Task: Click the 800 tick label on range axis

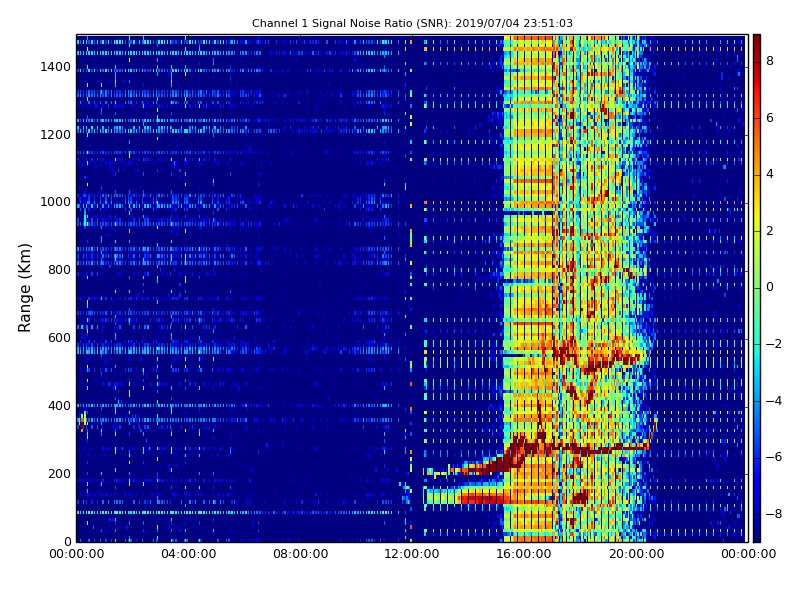Action: tap(59, 270)
